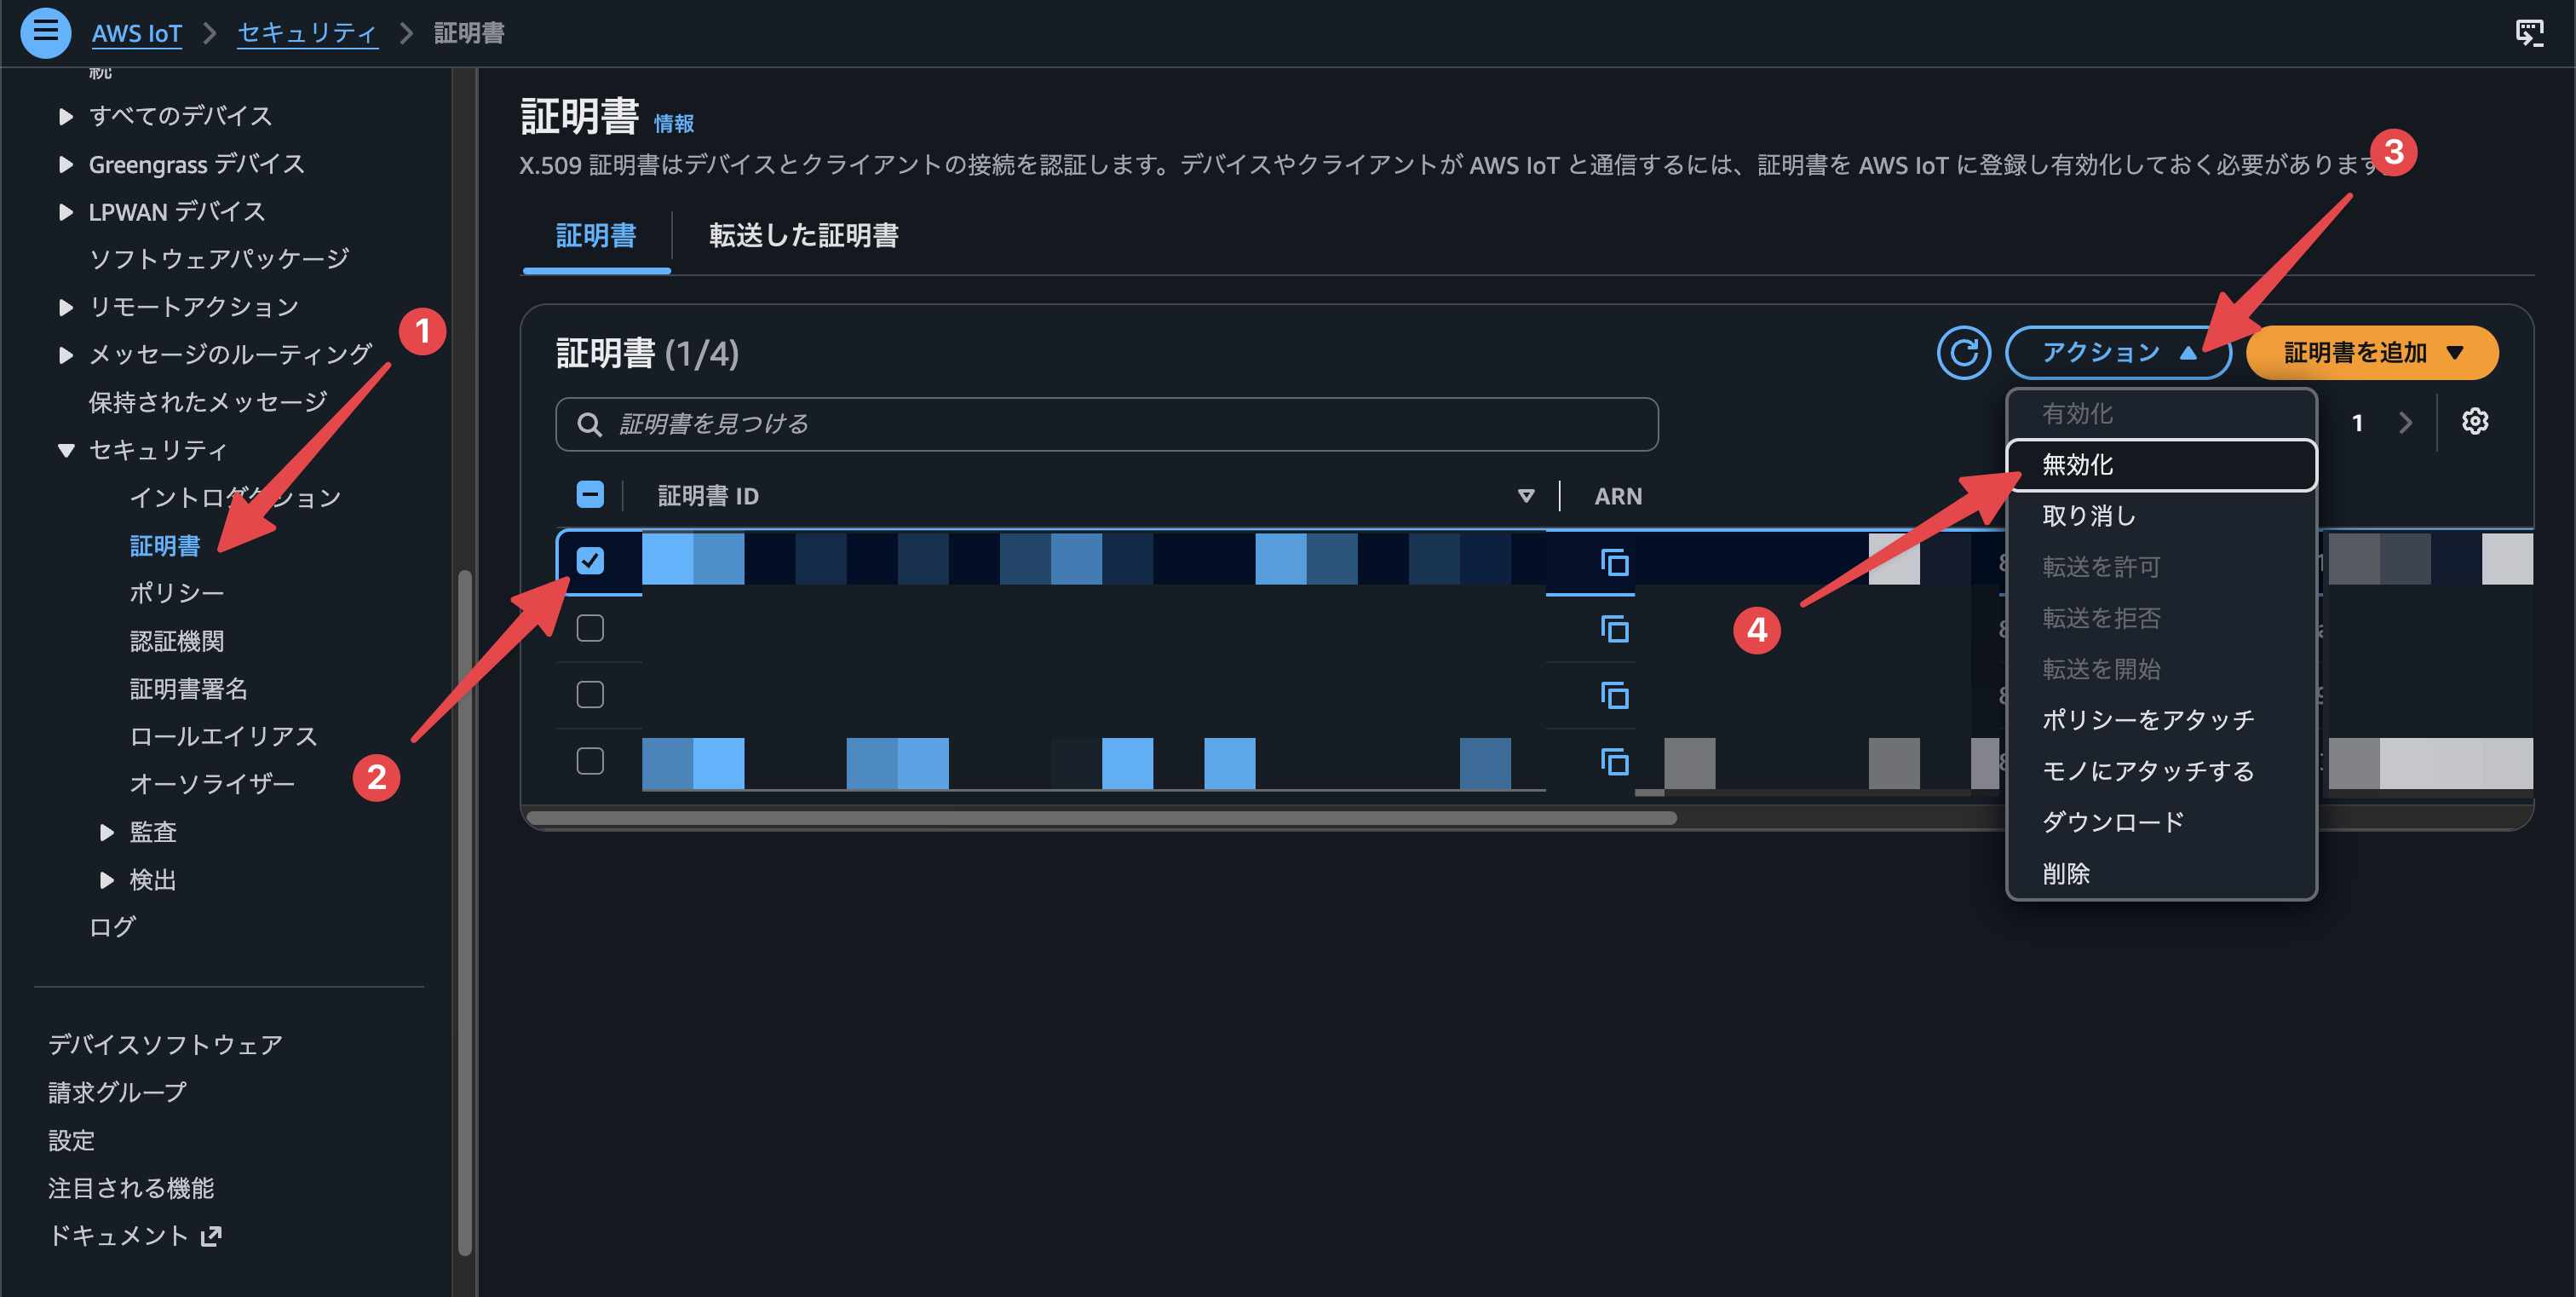Expand Greengrass デバイス section
Viewport: 2576px width, 1297px height.
[66, 164]
